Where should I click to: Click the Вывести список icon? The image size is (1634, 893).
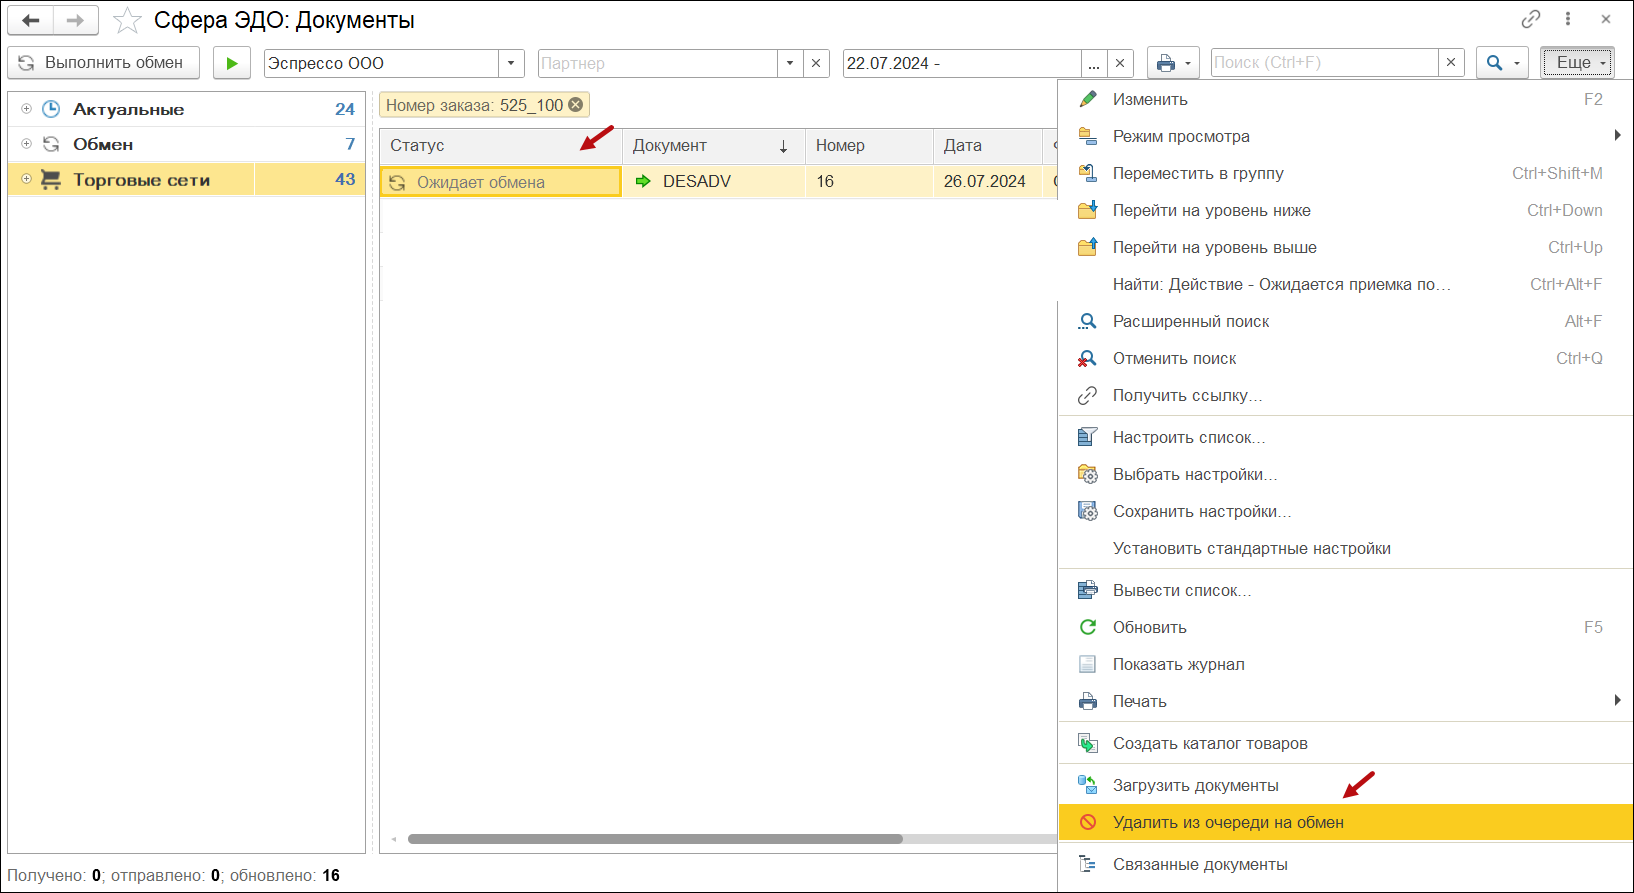tap(1088, 590)
